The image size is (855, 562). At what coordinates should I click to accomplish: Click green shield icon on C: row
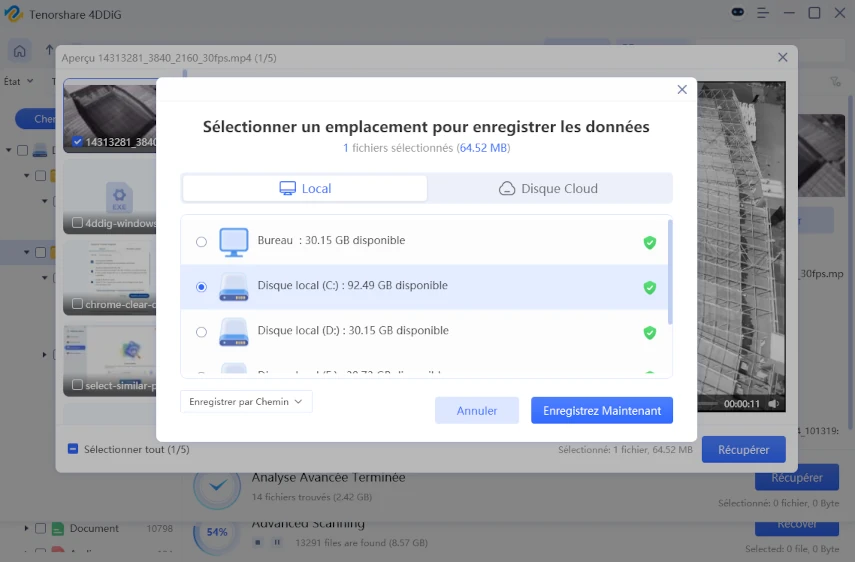[649, 288]
